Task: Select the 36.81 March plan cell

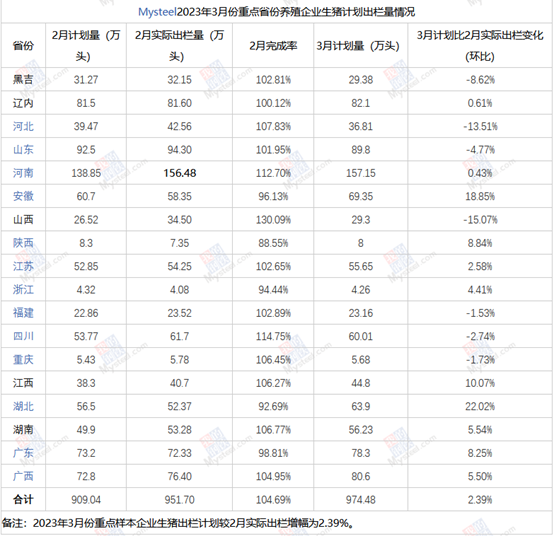Action: 360,126
